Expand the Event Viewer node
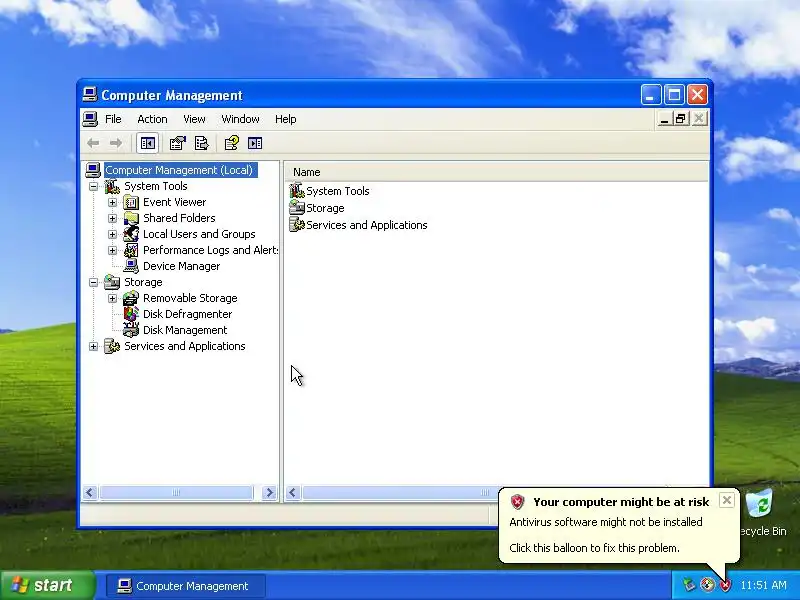 pyautogui.click(x=112, y=203)
